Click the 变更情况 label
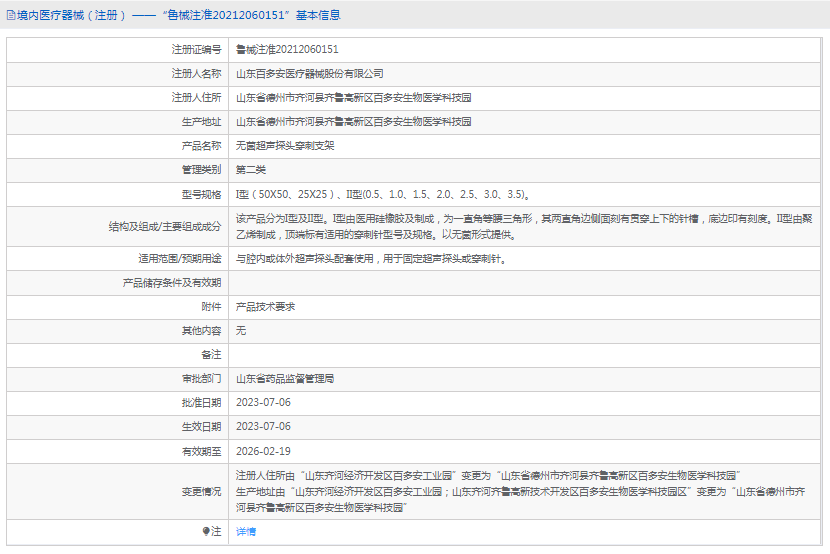 [x=201, y=492]
